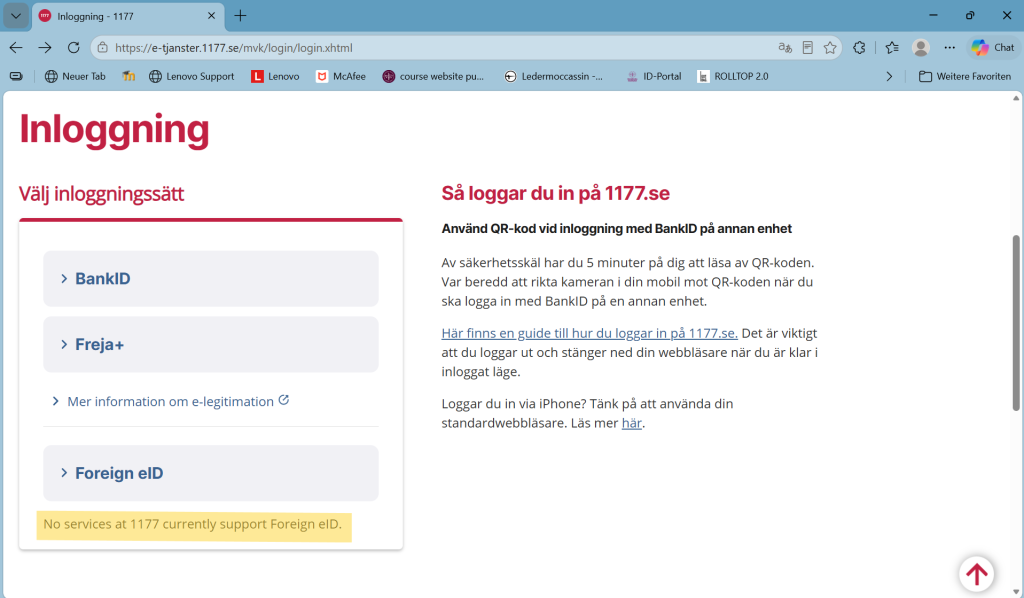Open ROLLTOP 2.0 bookmark

733,76
